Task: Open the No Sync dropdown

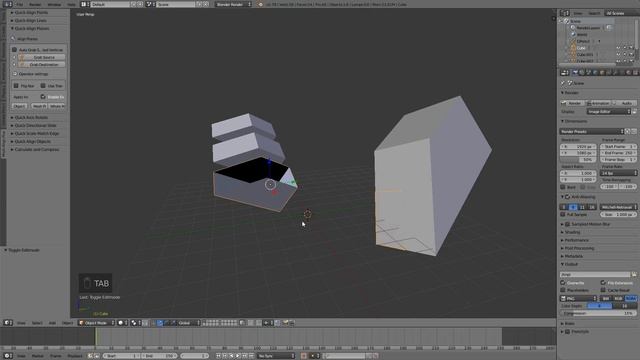Action: click(276, 356)
